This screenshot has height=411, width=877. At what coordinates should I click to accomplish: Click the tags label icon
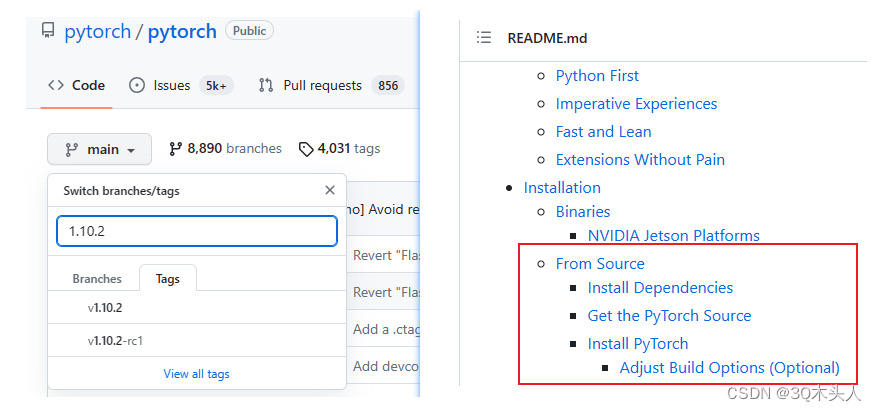coord(306,149)
